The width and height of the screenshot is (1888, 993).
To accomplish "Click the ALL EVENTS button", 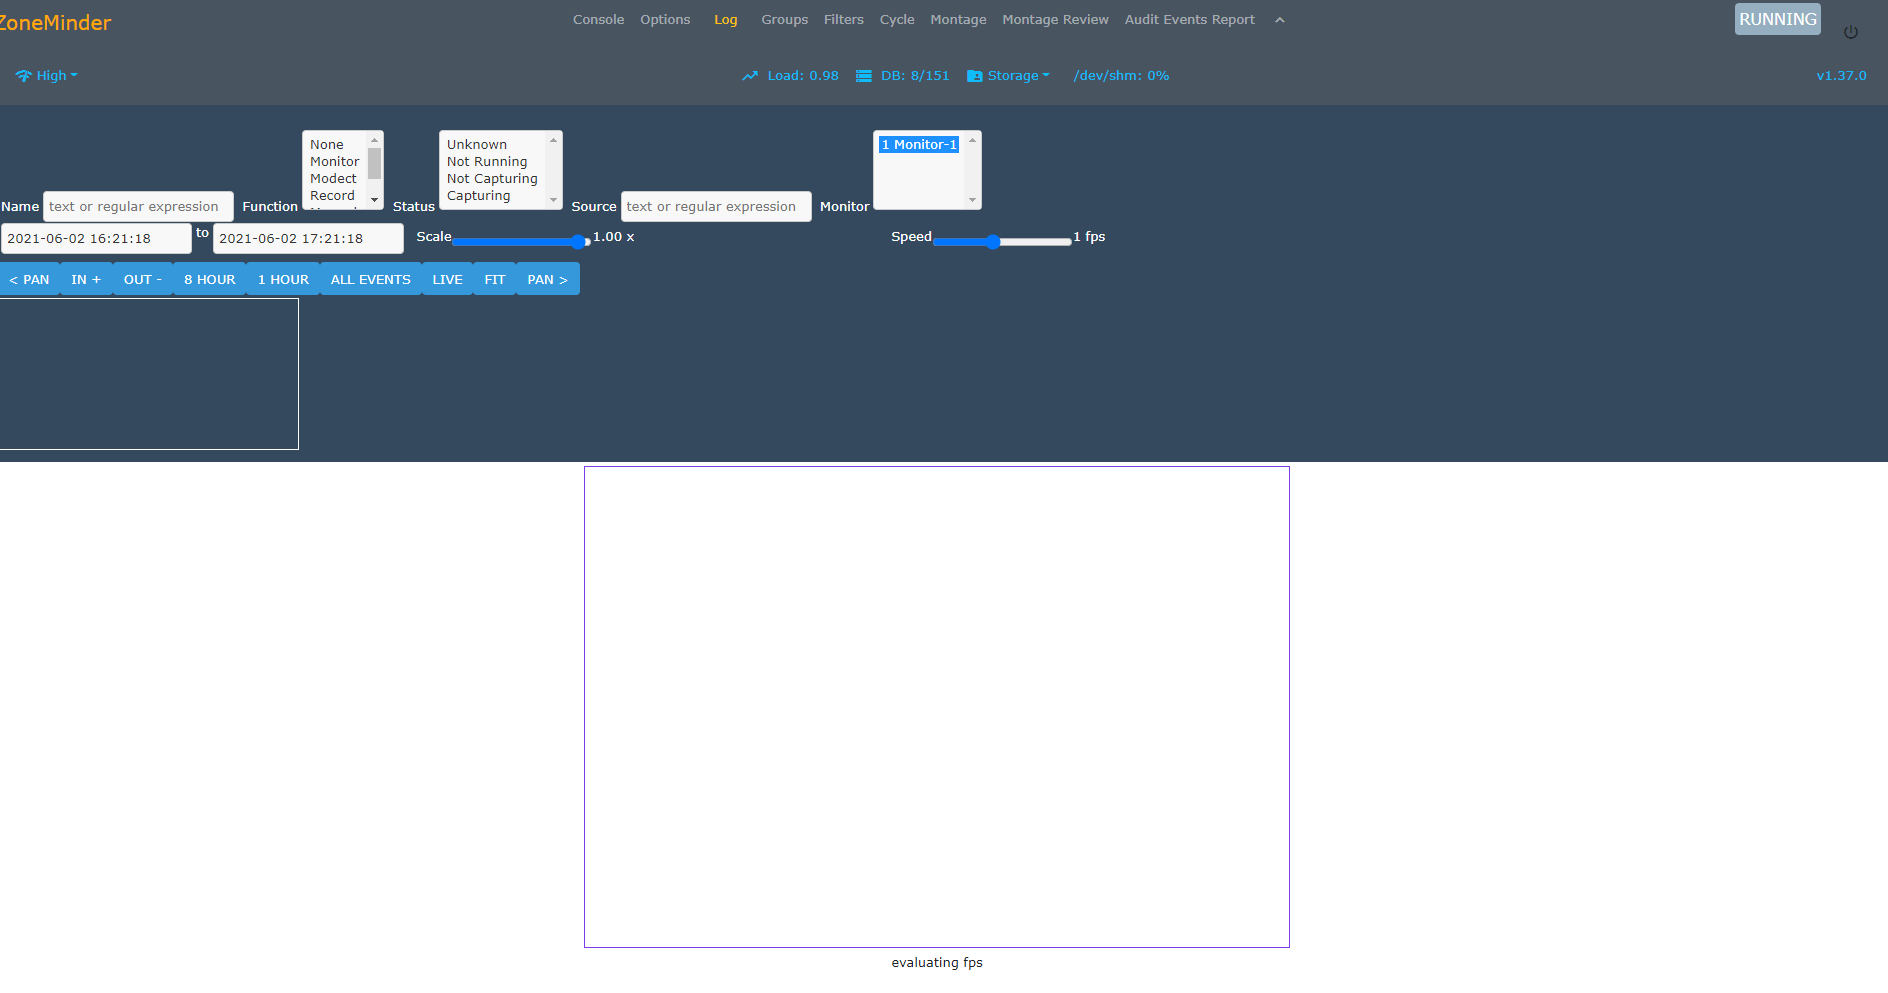I will coord(371,279).
